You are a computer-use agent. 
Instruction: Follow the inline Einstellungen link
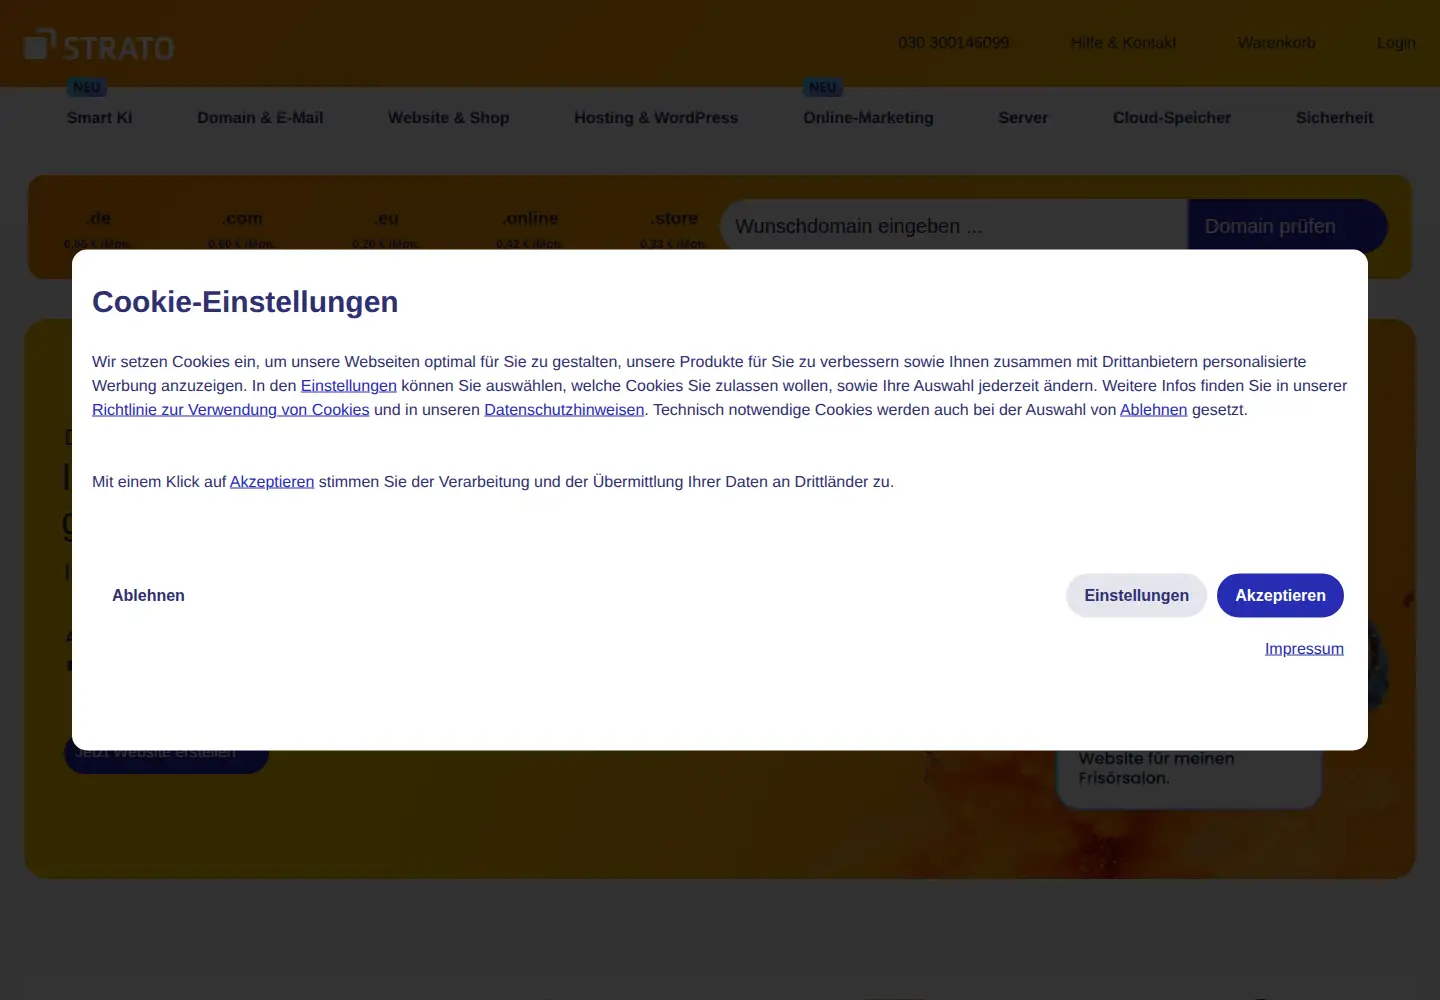click(x=349, y=385)
